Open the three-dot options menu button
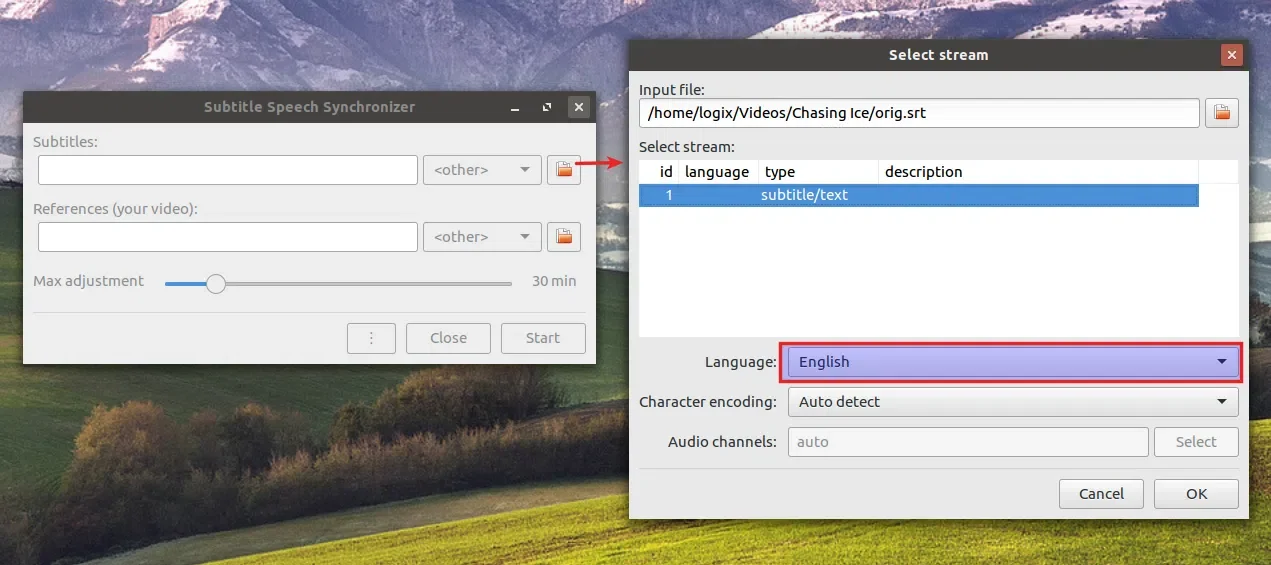Image resolution: width=1271 pixels, height=565 pixels. (x=371, y=338)
